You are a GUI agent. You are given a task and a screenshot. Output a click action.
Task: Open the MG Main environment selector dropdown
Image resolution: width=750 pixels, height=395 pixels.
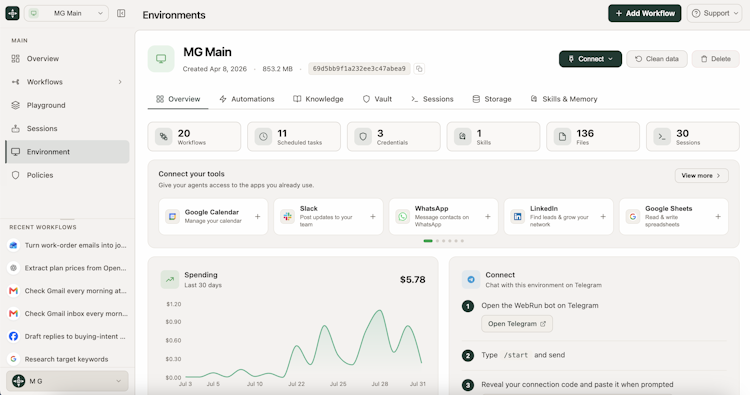pyautogui.click(x=66, y=13)
